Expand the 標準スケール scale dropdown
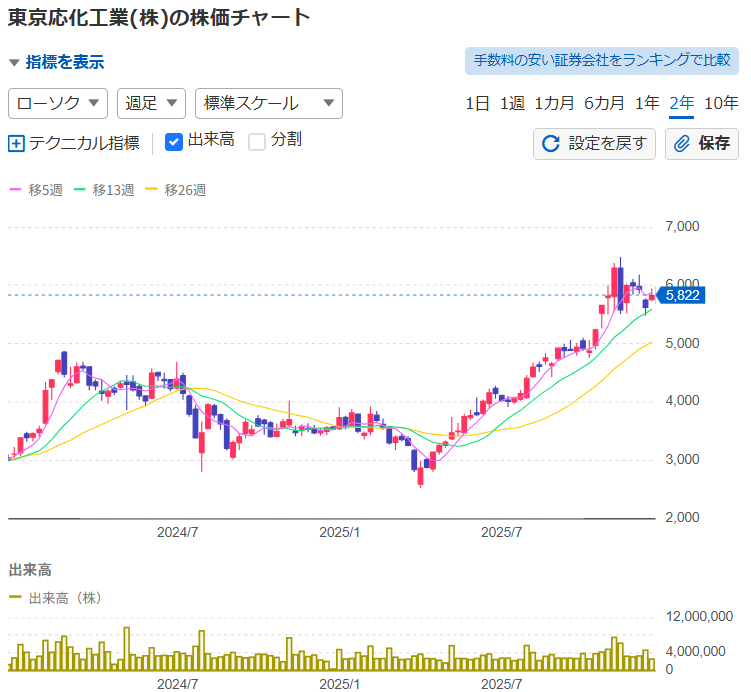Viewport: 751px width, 692px height. [x=268, y=103]
